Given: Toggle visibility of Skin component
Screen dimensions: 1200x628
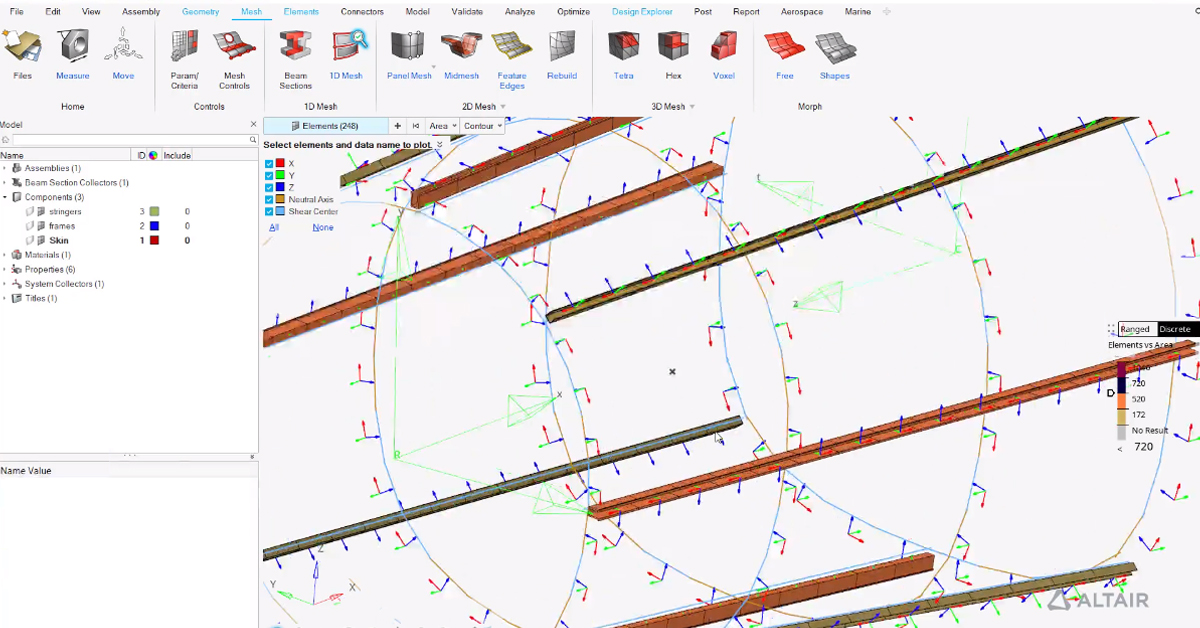Looking at the screenshot, I should (30, 240).
